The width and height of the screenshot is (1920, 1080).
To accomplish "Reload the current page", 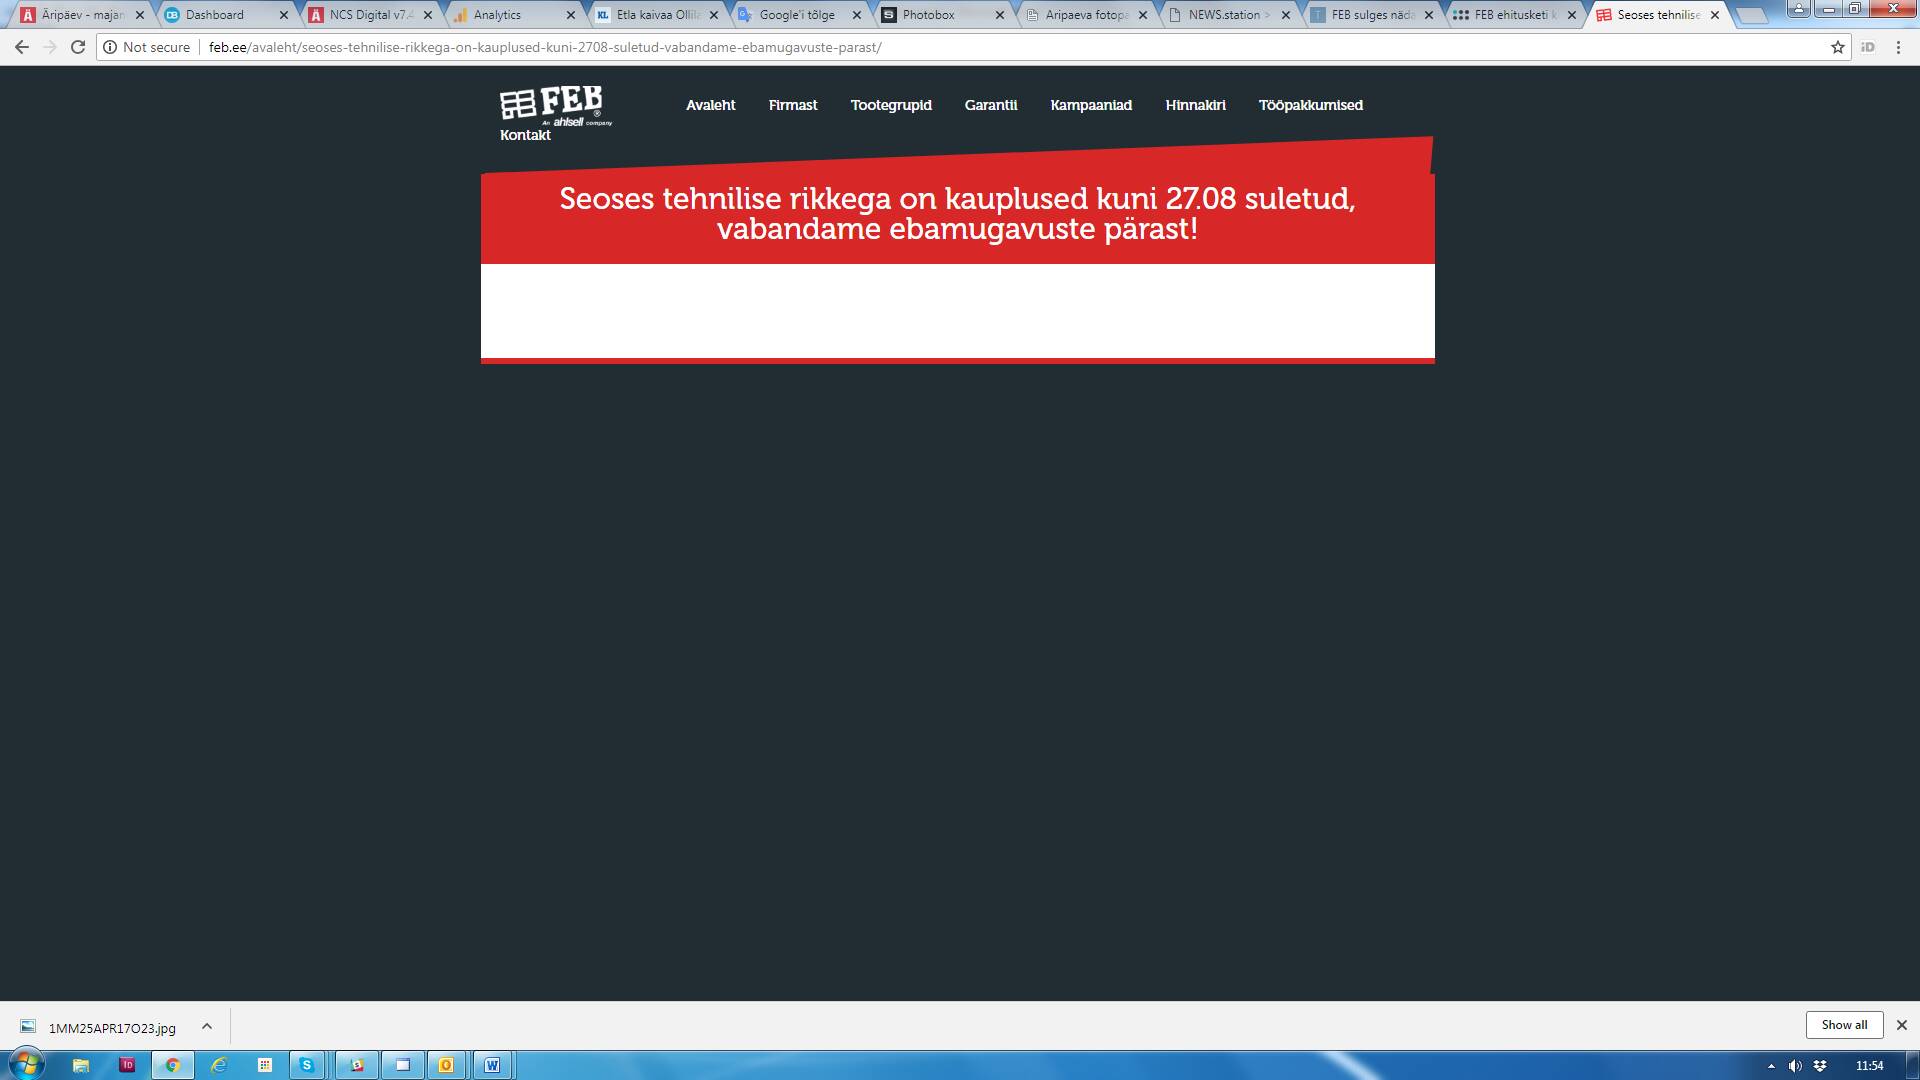I will (x=77, y=46).
